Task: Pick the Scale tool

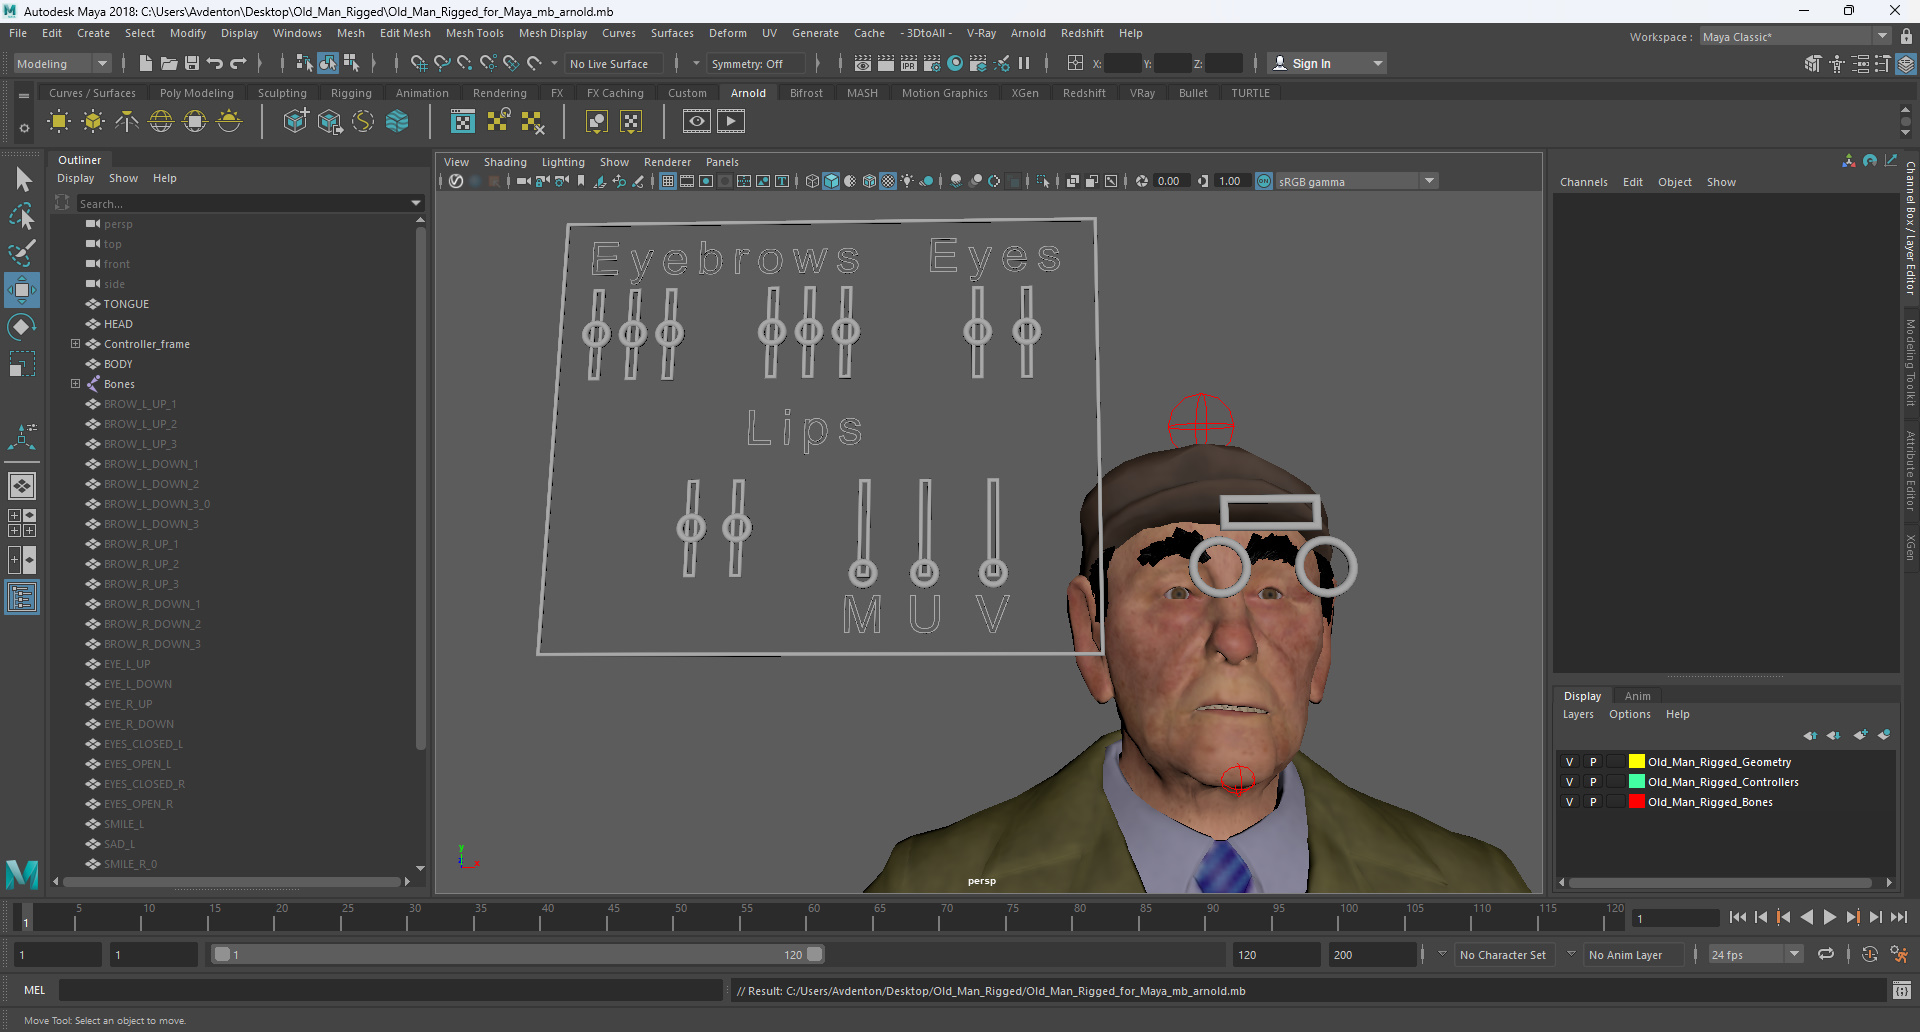Action: pos(22,364)
